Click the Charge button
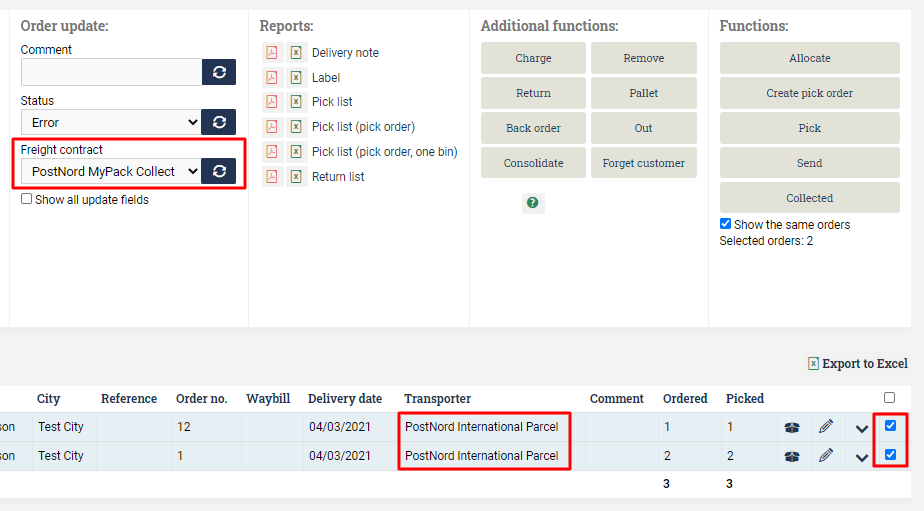This screenshot has height=511, width=924. tap(533, 58)
